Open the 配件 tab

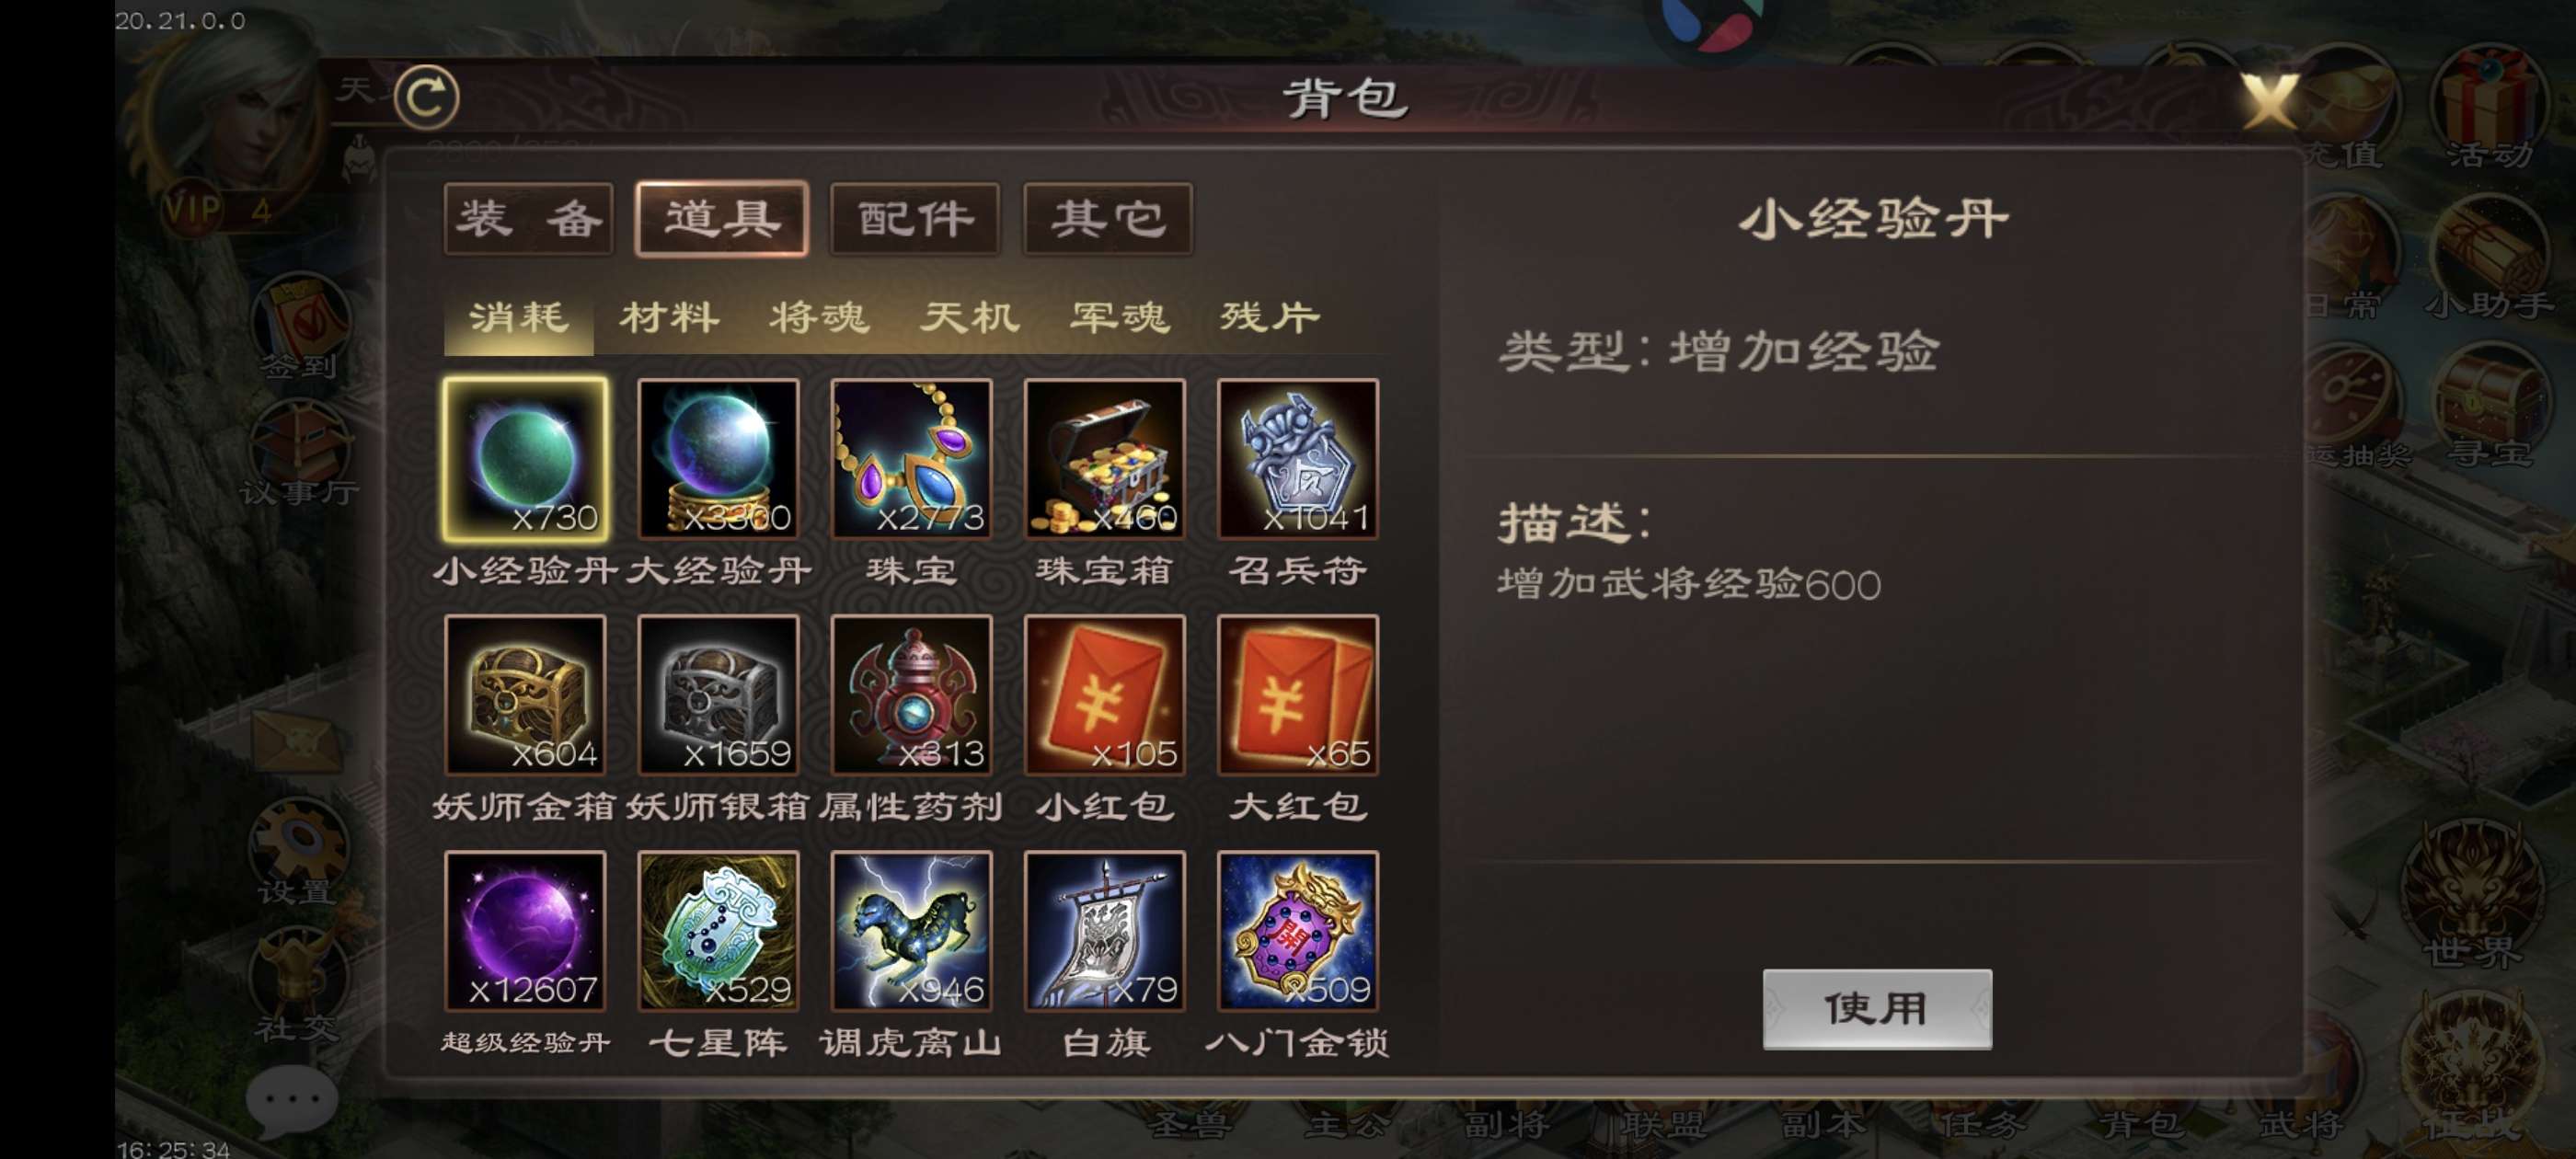915,218
